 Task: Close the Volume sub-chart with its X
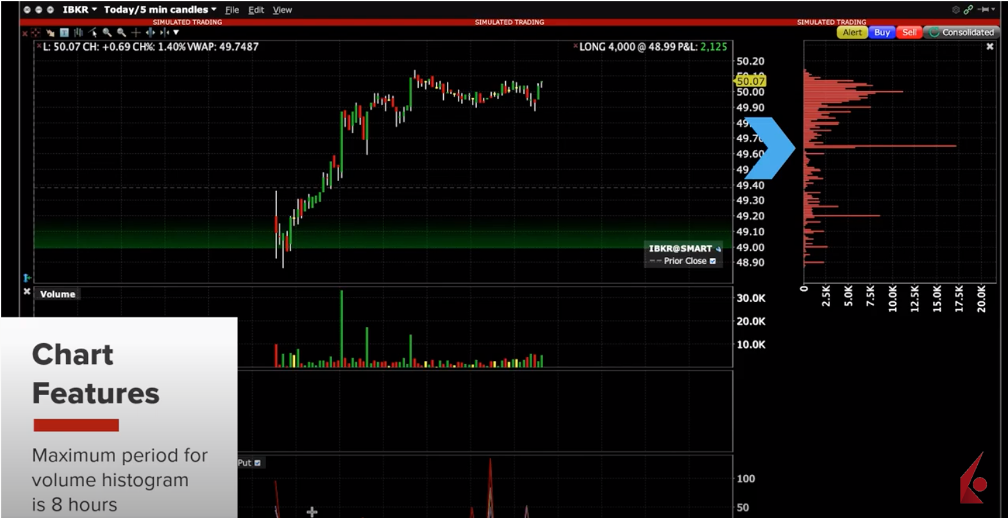click(x=27, y=292)
